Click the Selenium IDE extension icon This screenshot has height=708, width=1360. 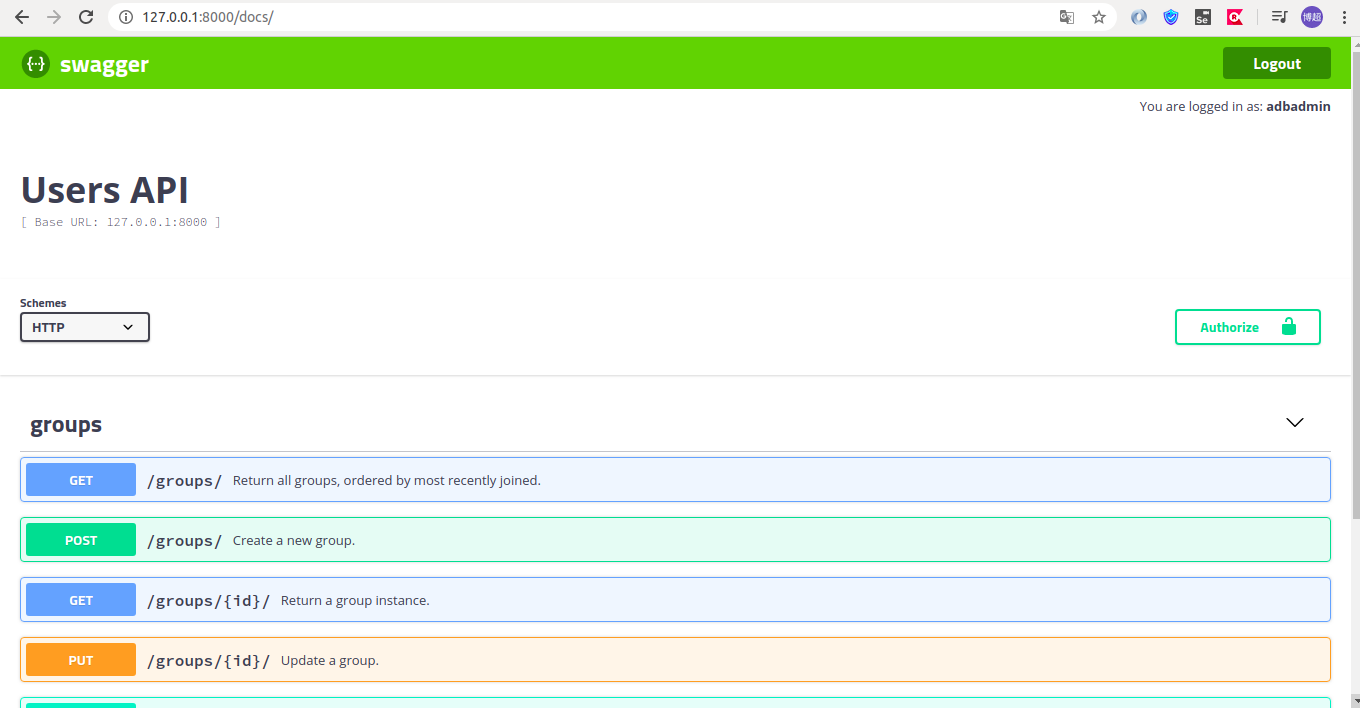[x=1203, y=17]
